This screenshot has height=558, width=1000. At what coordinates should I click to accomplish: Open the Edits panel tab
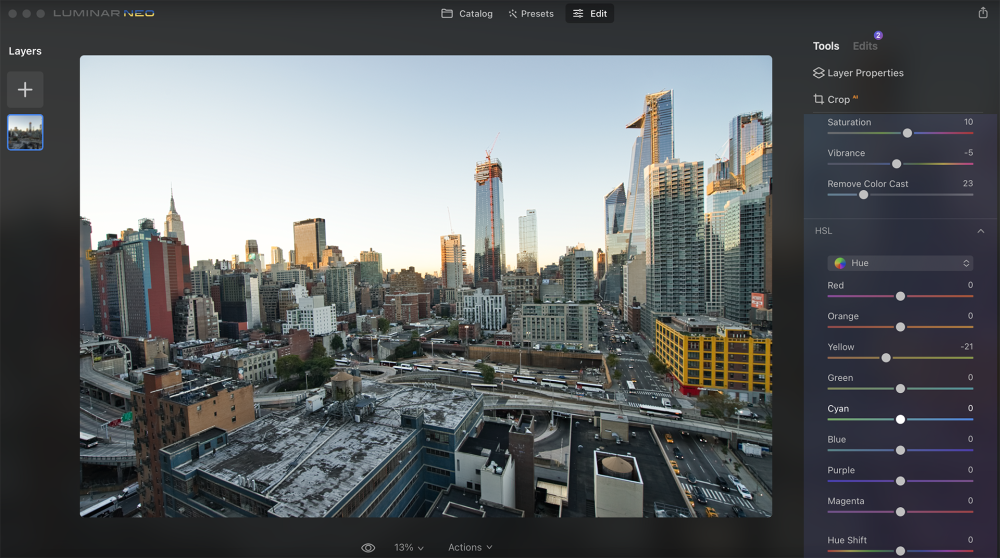point(865,46)
